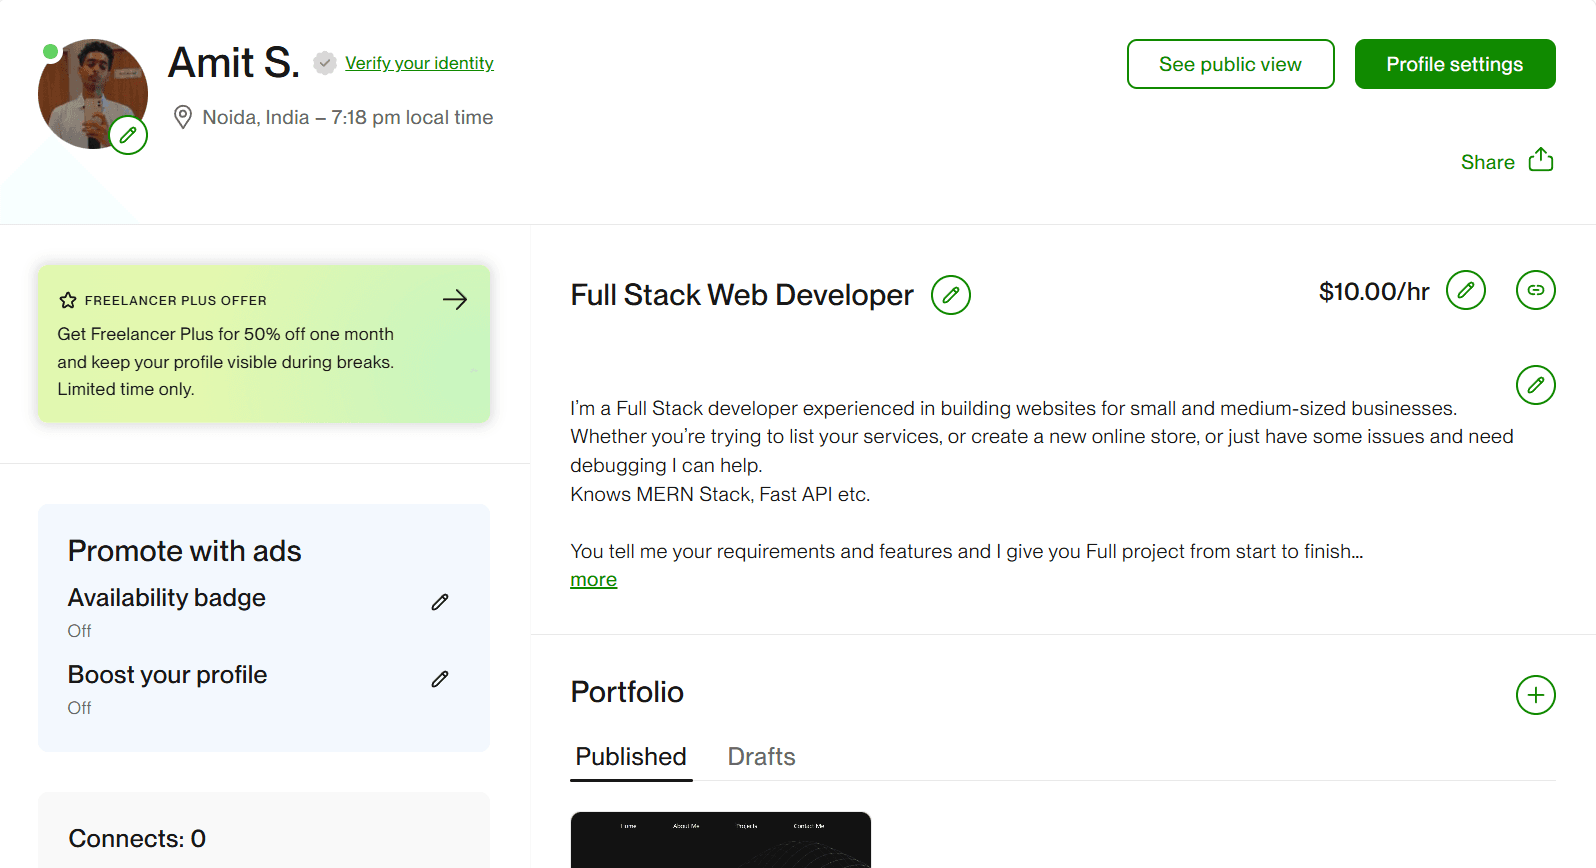Copy profile link via chain icon
1596x868 pixels.
click(x=1535, y=291)
